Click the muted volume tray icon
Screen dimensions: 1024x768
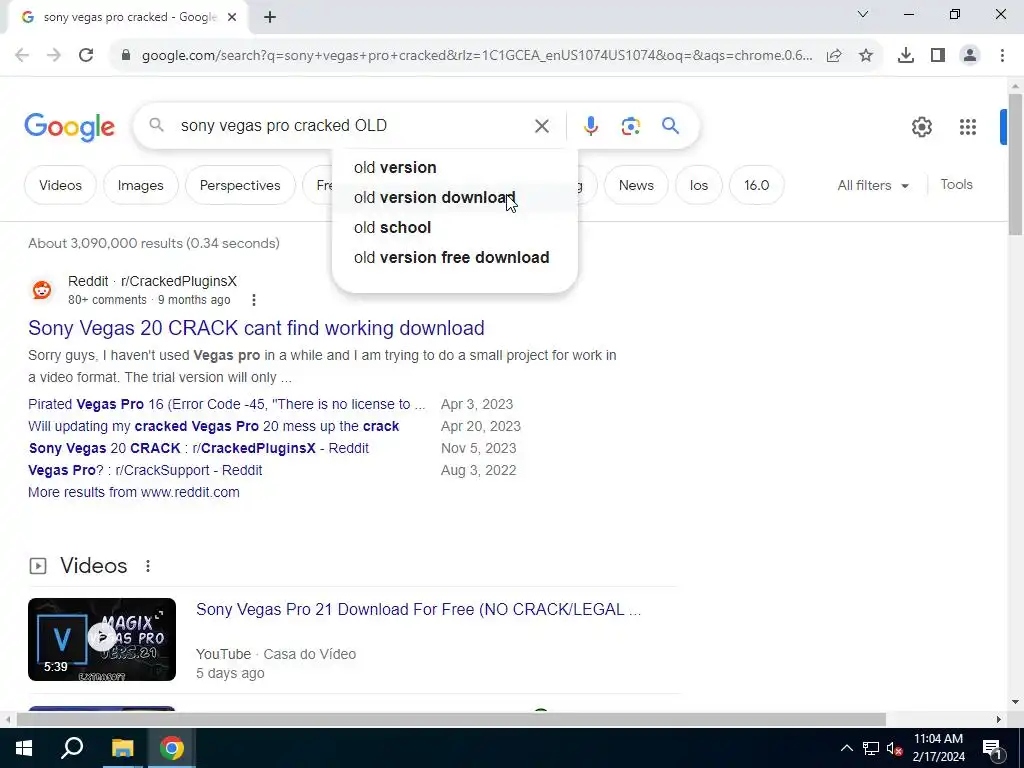pyautogui.click(x=895, y=748)
